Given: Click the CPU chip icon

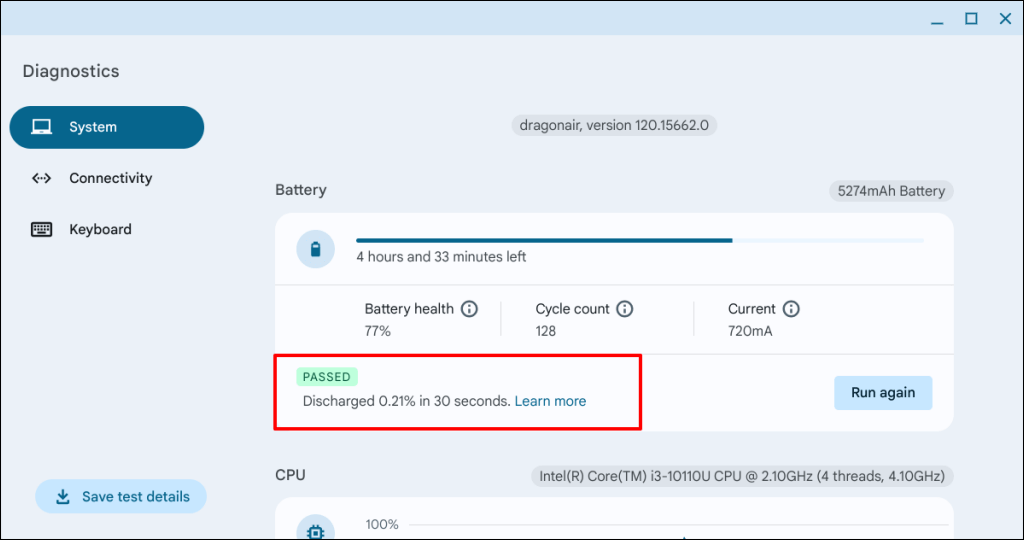Looking at the screenshot, I should coord(316,530).
